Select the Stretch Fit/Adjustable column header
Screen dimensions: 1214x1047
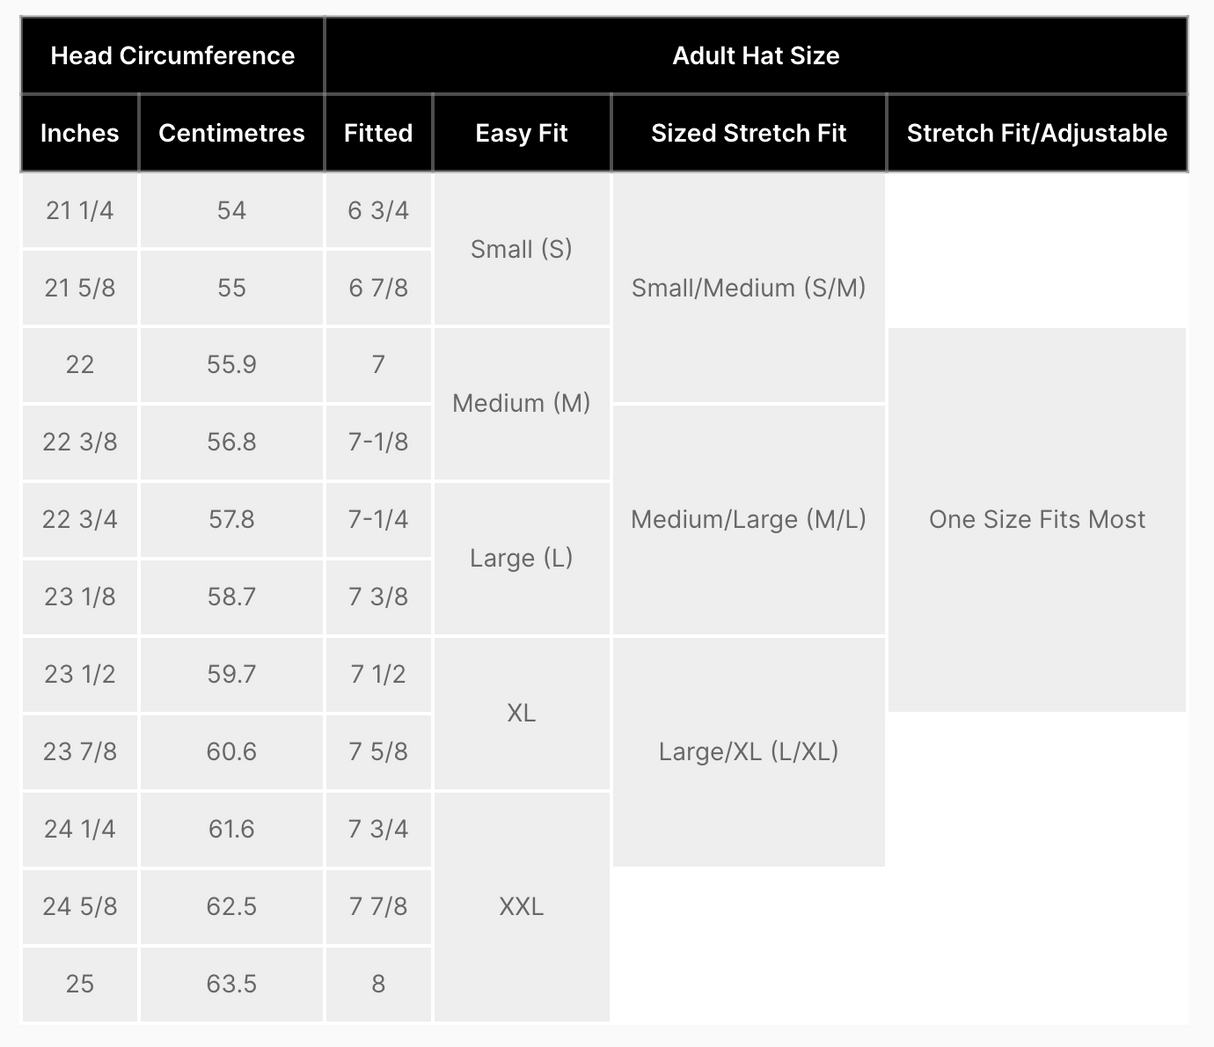click(1036, 133)
